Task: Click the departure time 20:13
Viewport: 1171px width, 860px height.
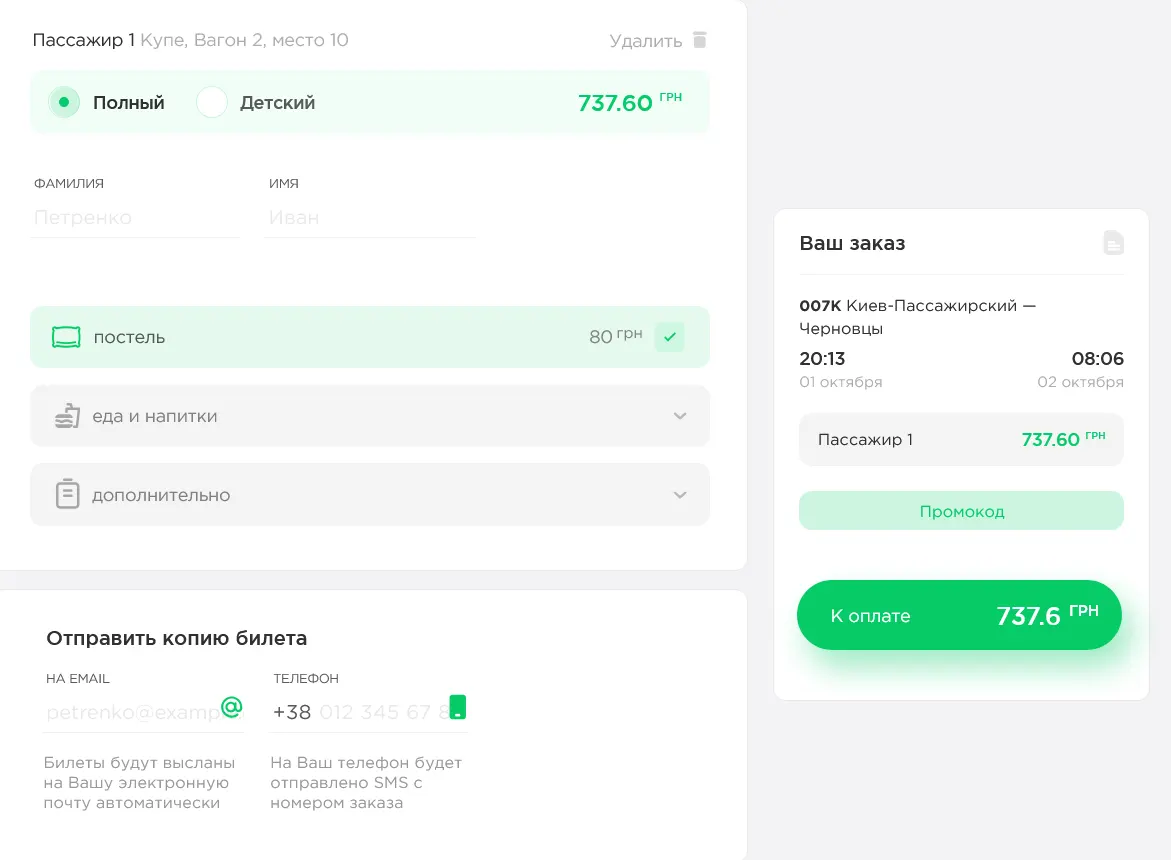Action: pos(822,359)
